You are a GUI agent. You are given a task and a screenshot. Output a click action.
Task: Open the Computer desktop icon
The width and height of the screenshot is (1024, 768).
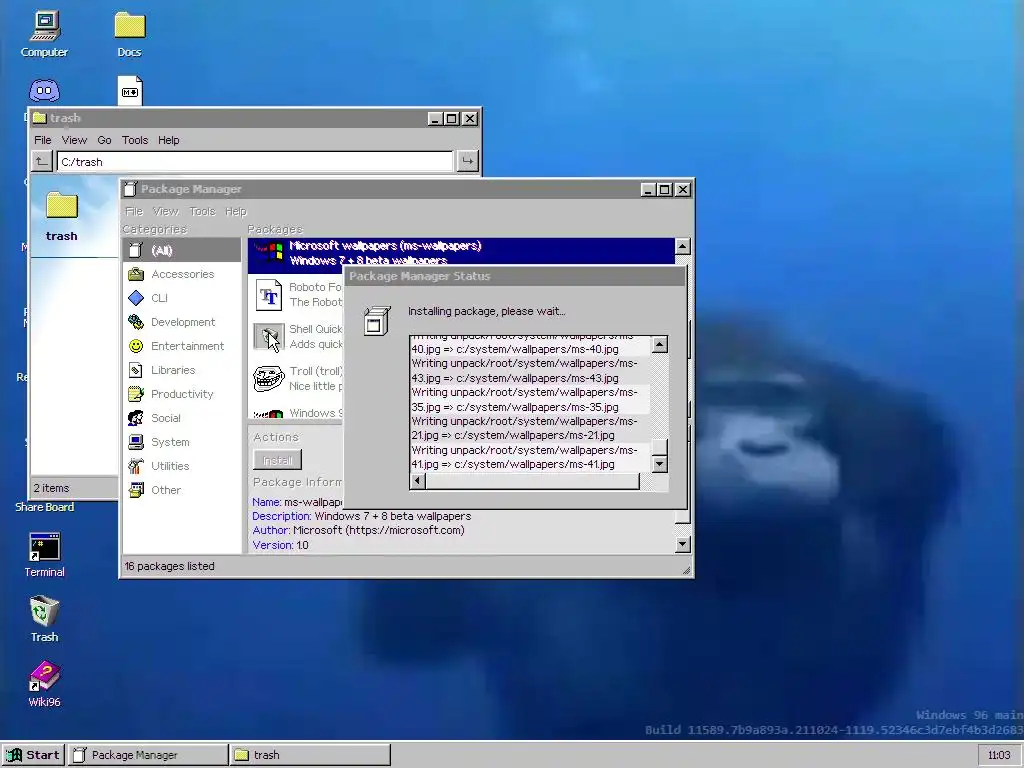(x=44, y=34)
